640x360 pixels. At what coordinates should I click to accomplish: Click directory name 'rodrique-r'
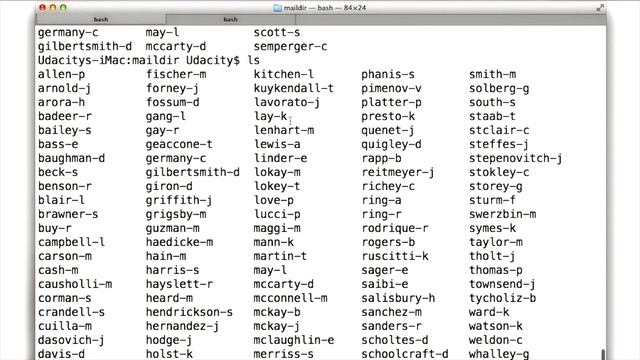click(x=395, y=228)
